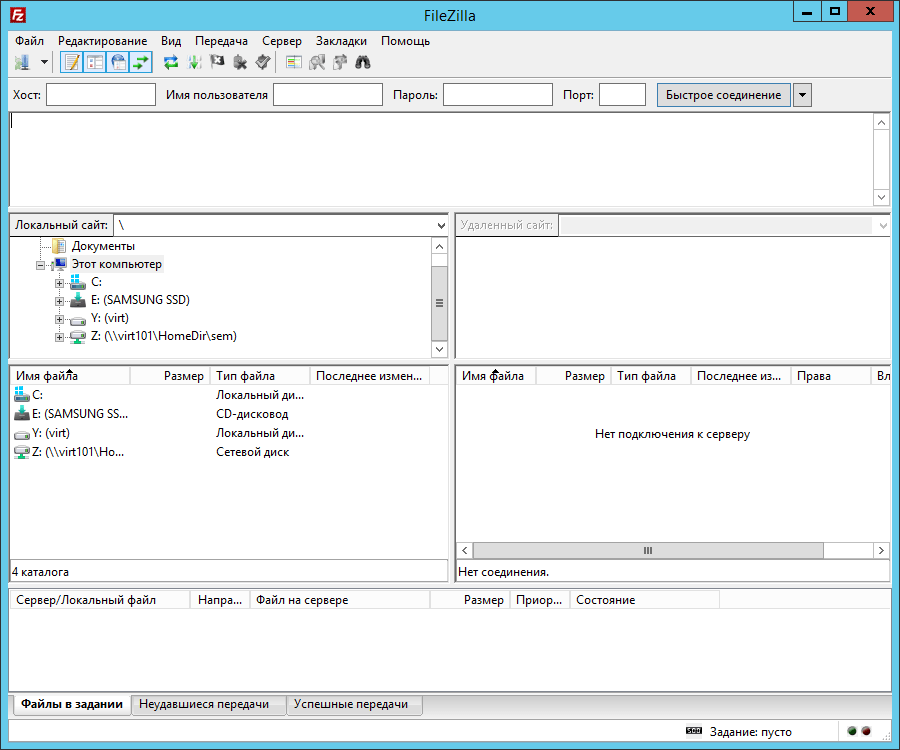Toggle directory comparison icon
Screen dimensions: 900x750
point(317,62)
